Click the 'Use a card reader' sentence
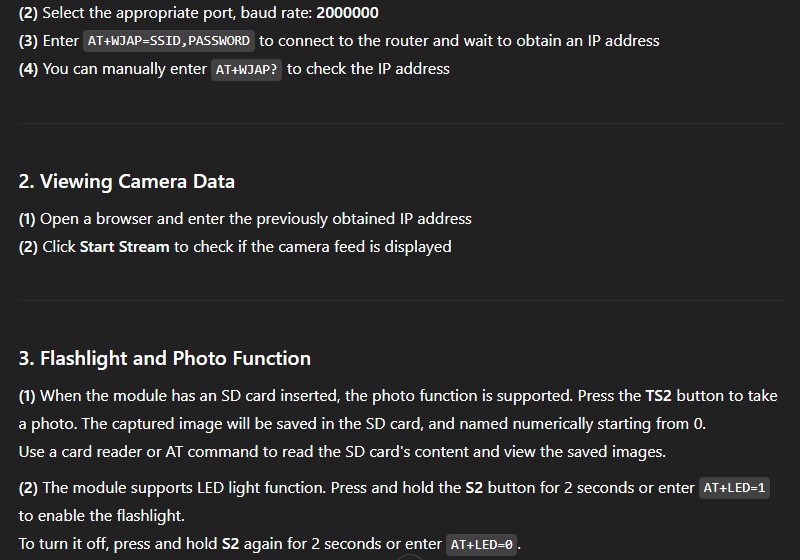800x560 pixels. (x=342, y=452)
